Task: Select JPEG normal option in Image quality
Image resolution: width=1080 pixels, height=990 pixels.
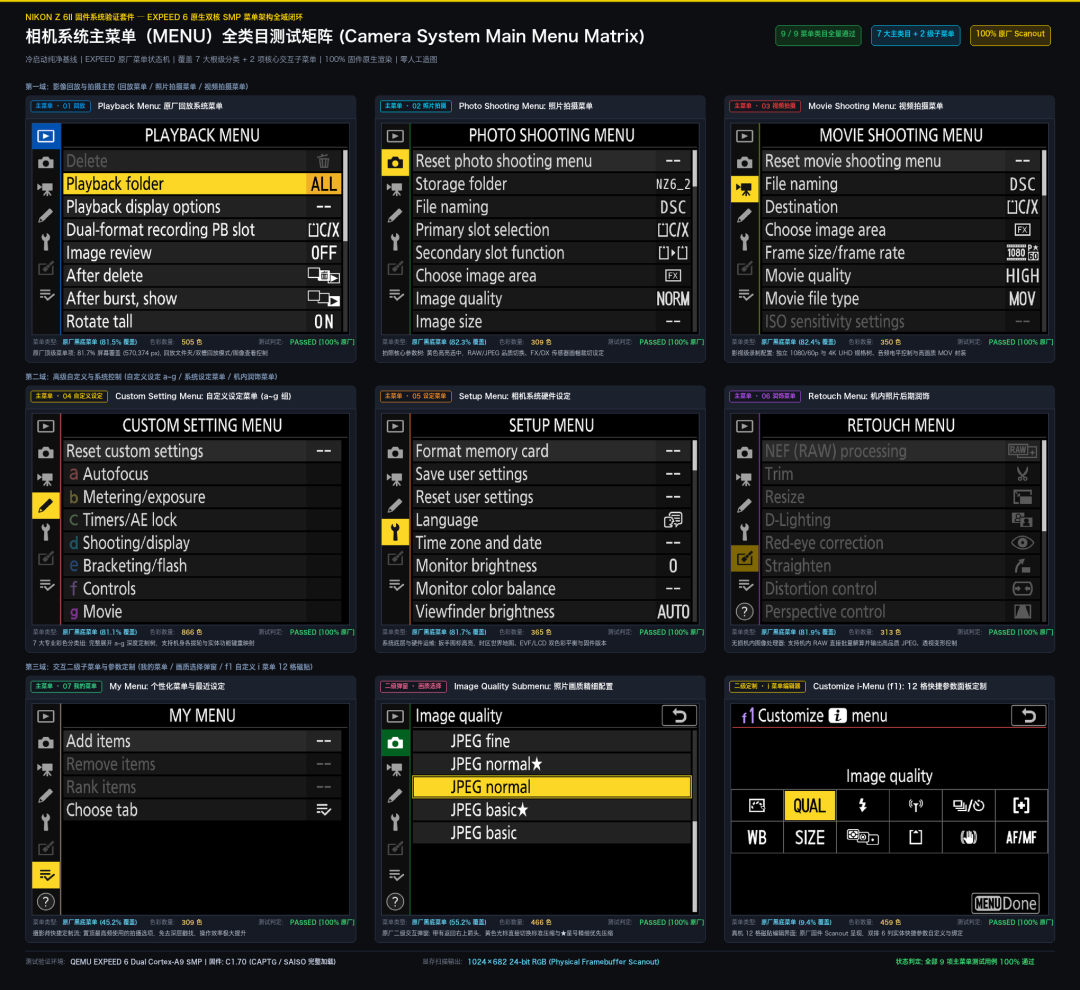Action: 552,787
